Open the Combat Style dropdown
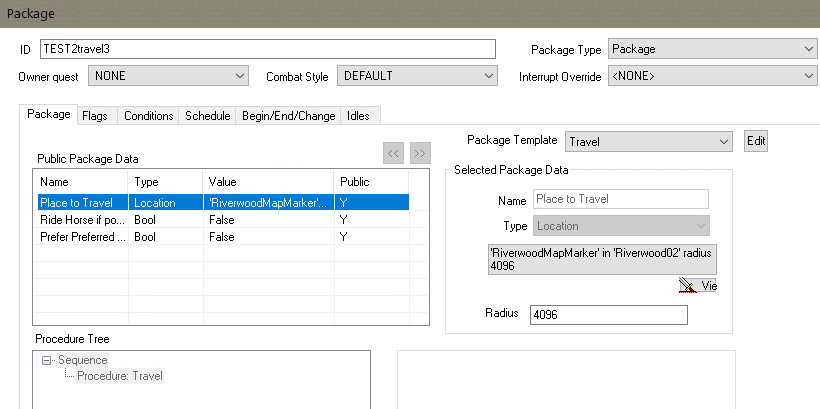The image size is (820, 409). (x=417, y=76)
